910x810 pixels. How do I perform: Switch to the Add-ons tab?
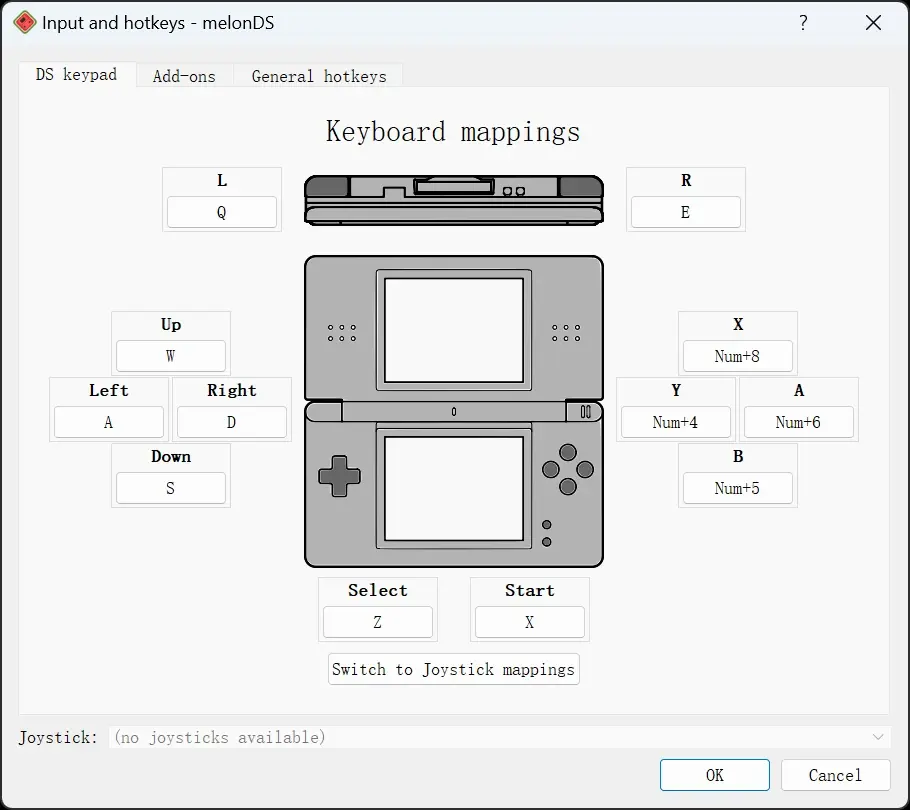click(x=185, y=76)
